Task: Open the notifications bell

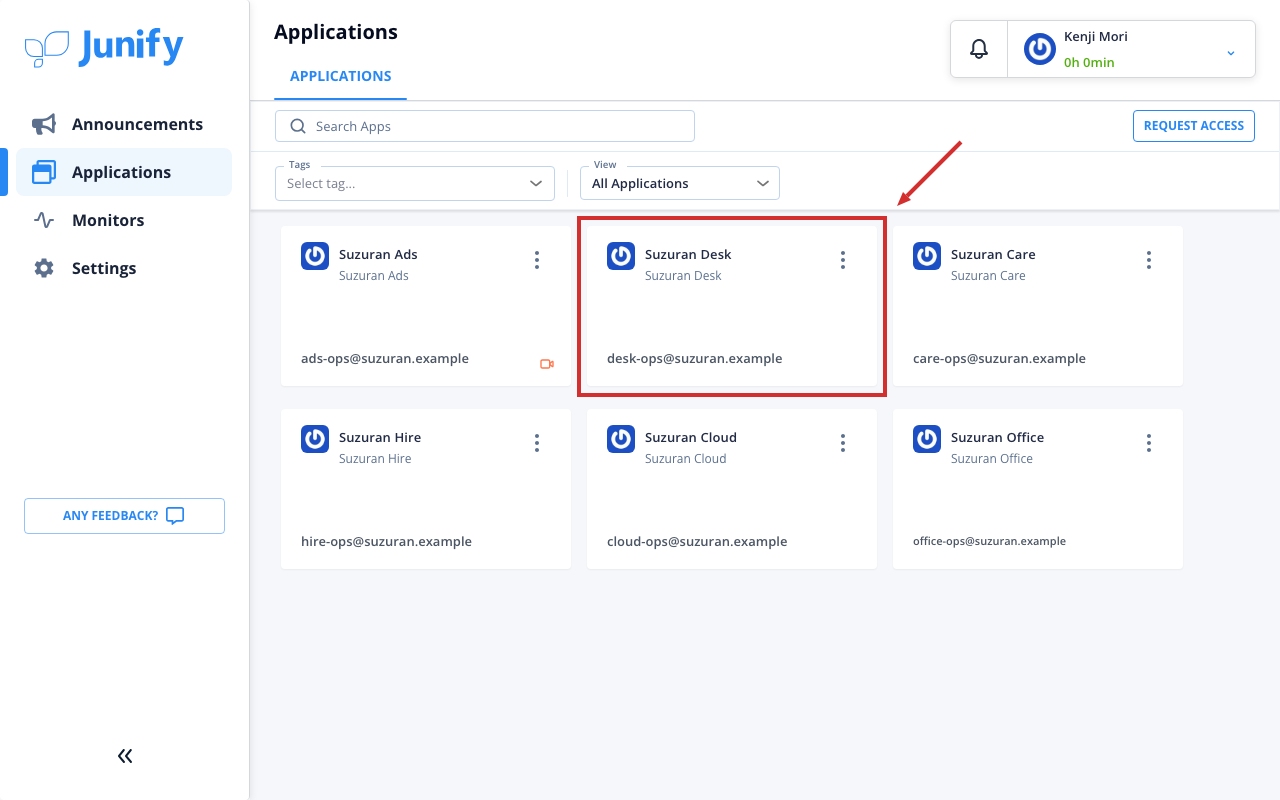Action: [x=979, y=48]
